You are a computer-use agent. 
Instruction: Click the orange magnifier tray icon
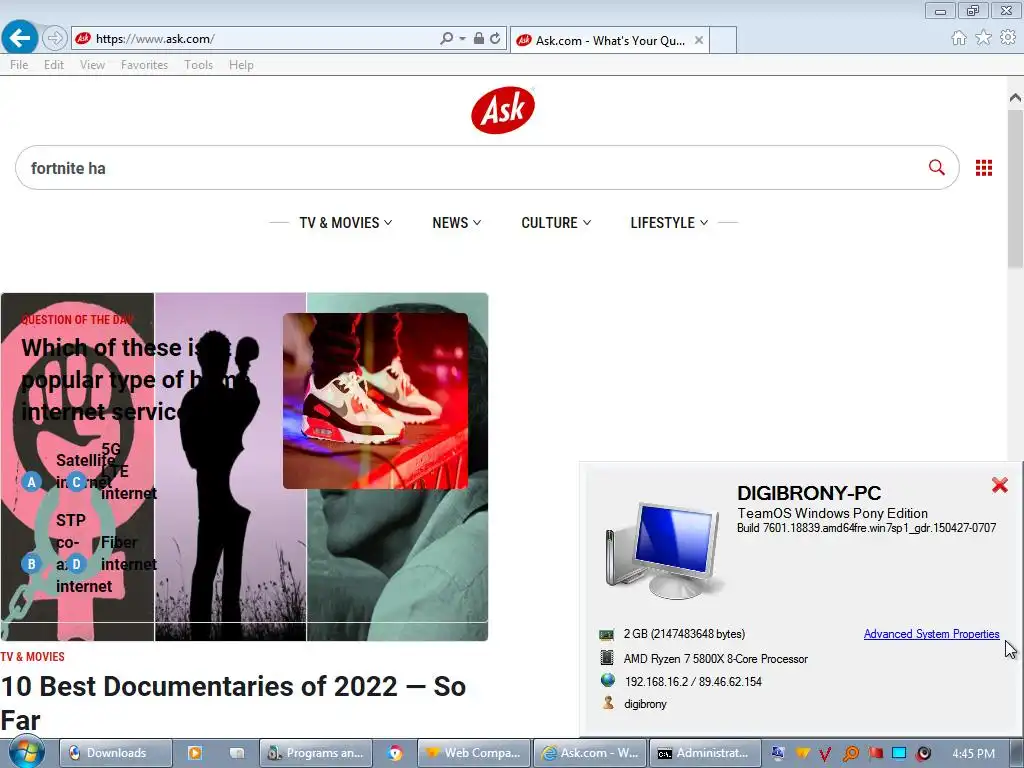[x=850, y=754]
